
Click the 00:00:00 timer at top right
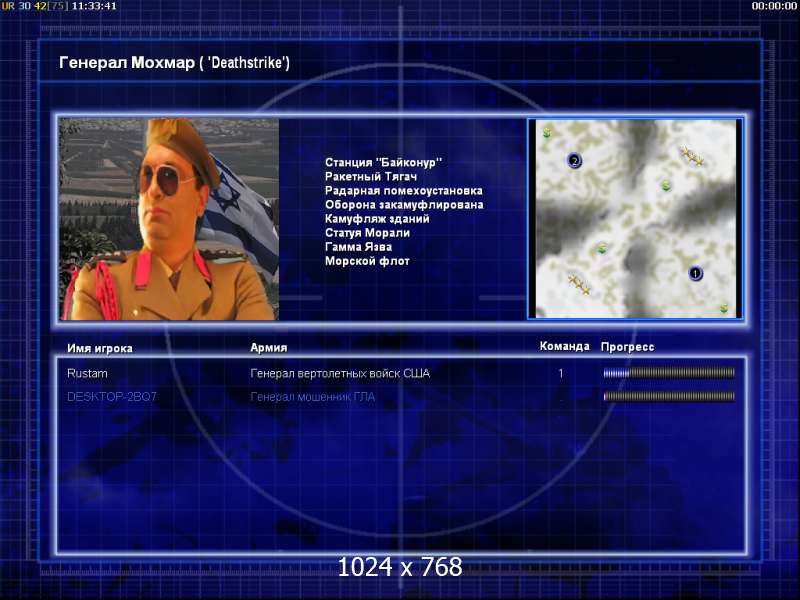tap(773, 6)
